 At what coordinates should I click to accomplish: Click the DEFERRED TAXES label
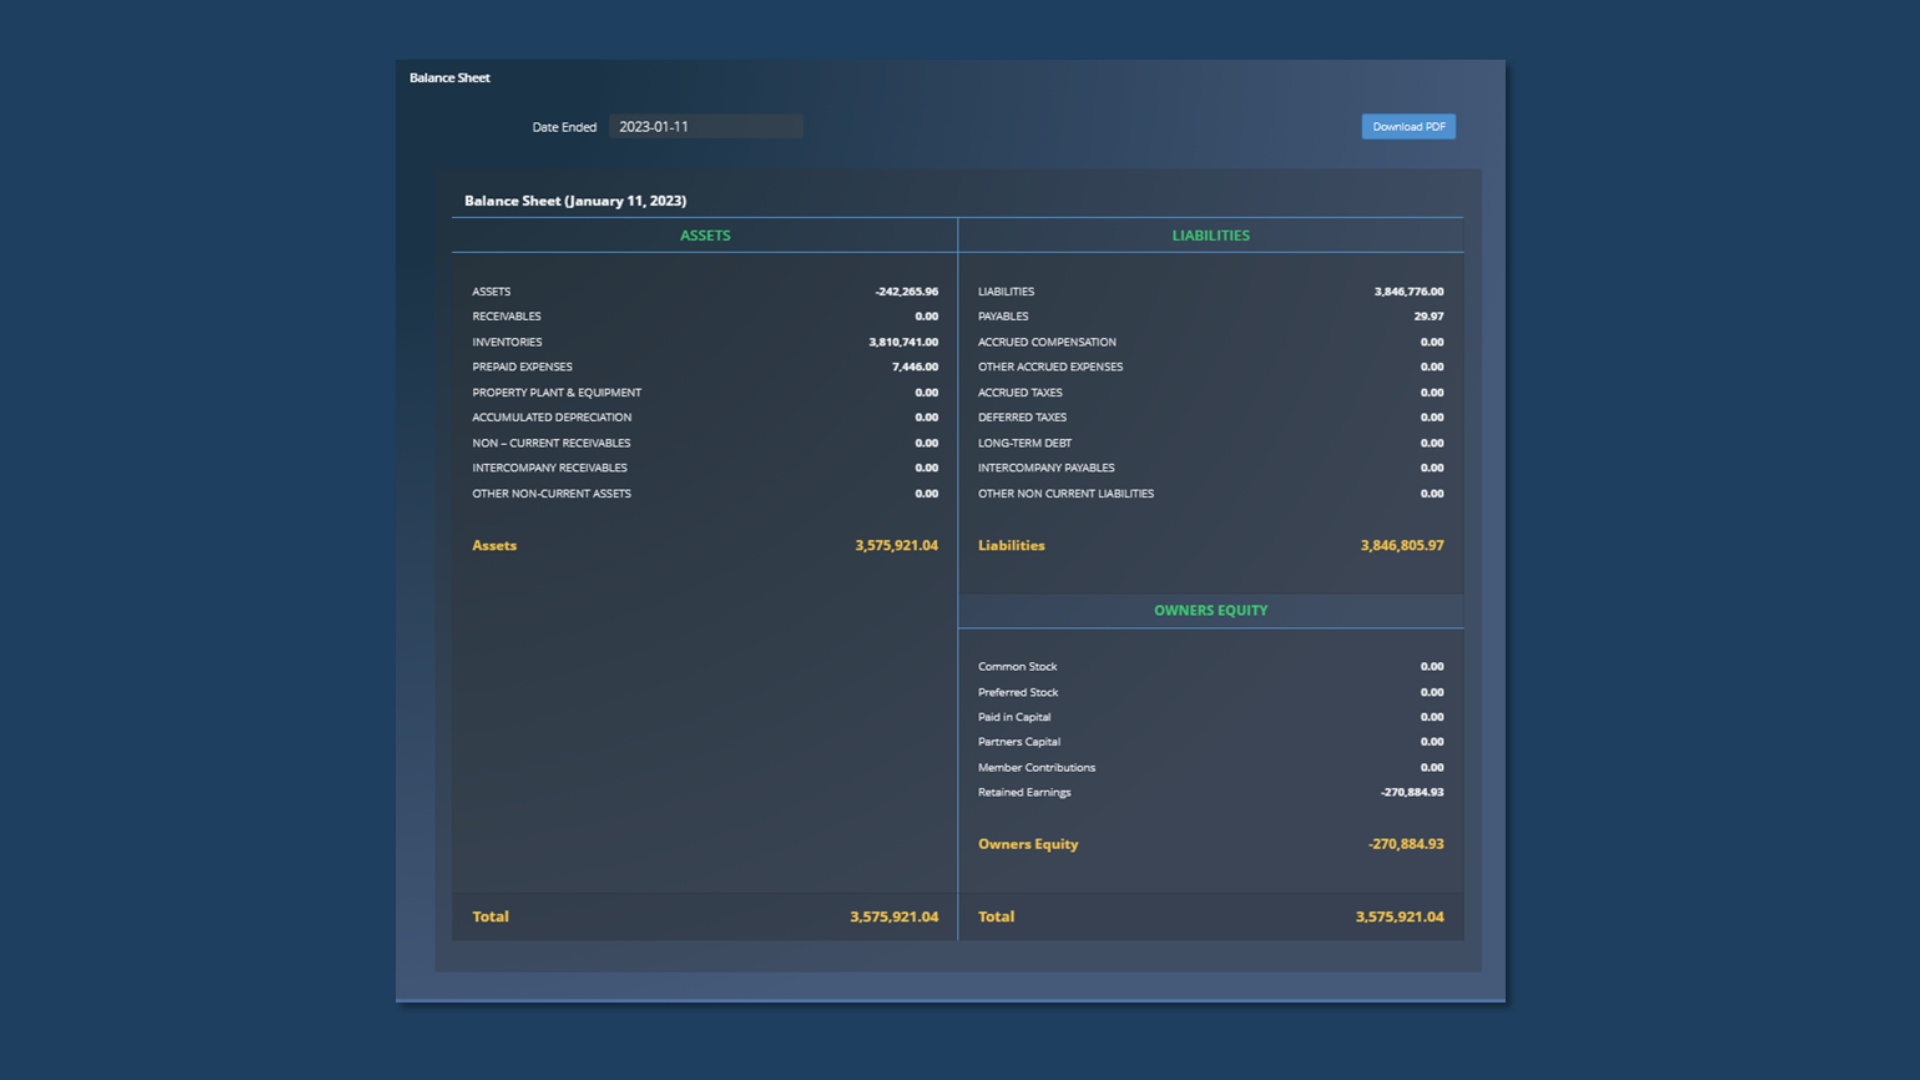click(x=1022, y=418)
